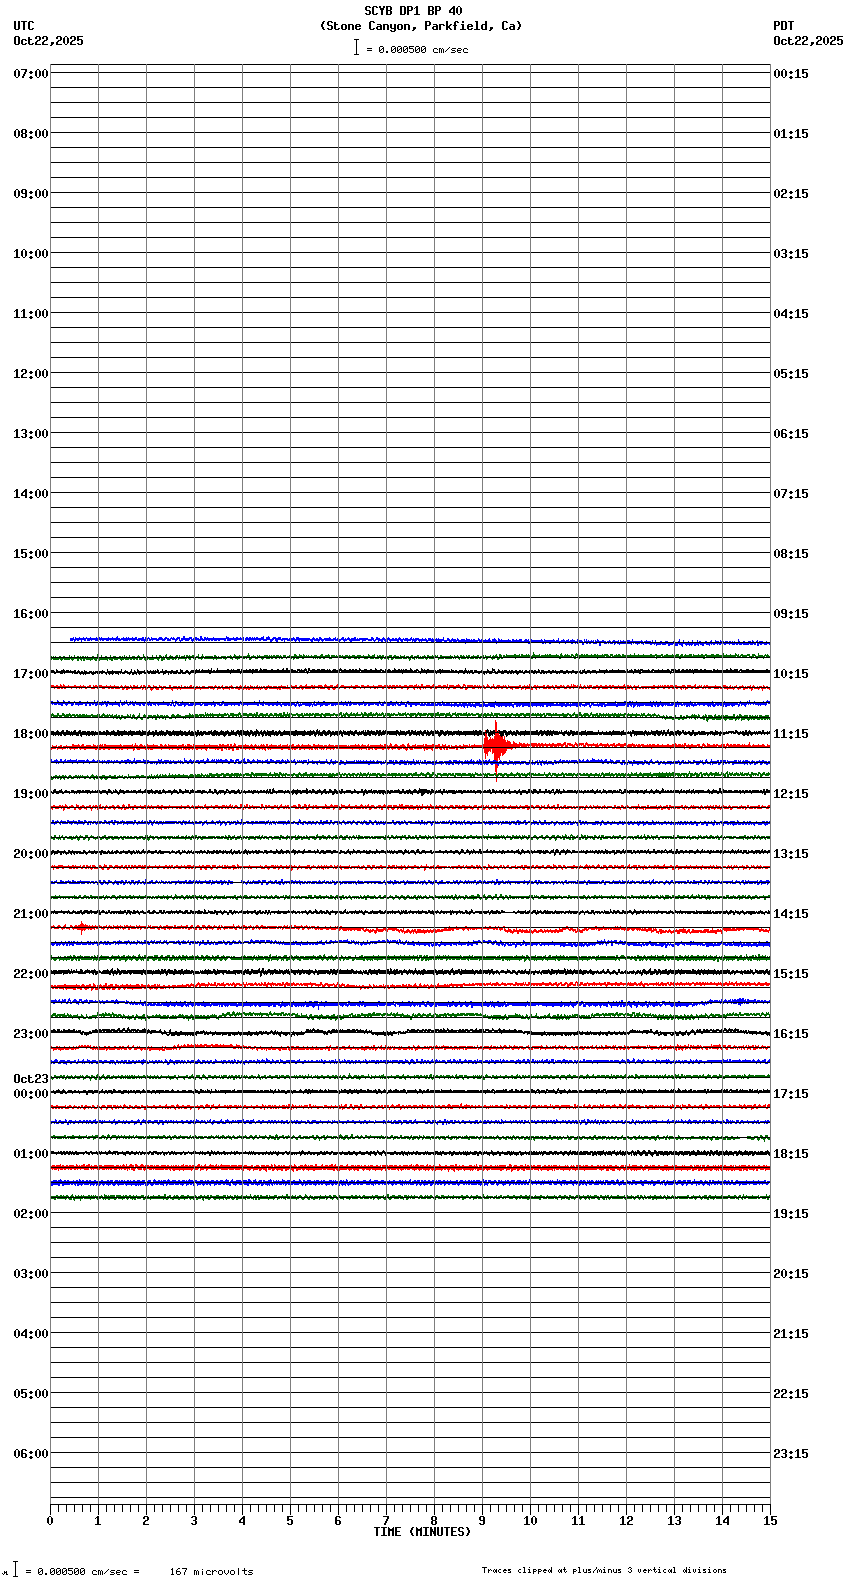Select the '11:15' PDT row label
Viewport: 850px width, 1584px height.
pyautogui.click(x=791, y=734)
